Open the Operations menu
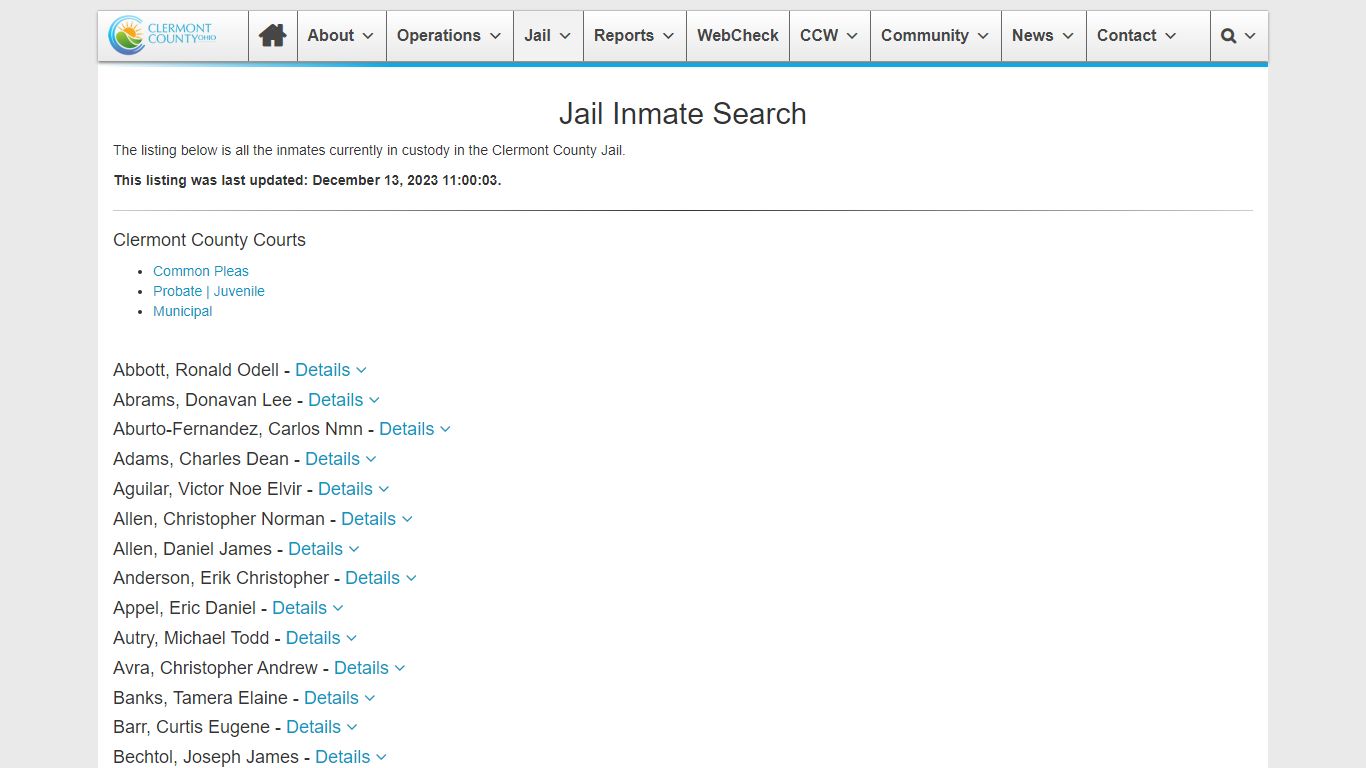 click(x=450, y=36)
